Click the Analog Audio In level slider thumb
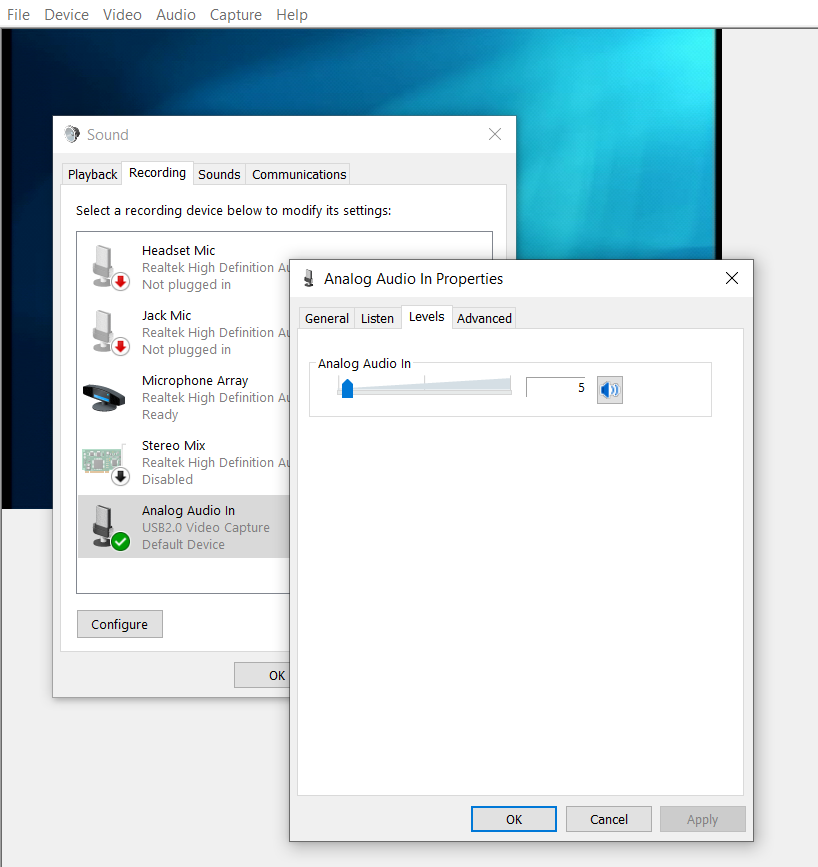This screenshot has height=867, width=818. tap(347, 388)
